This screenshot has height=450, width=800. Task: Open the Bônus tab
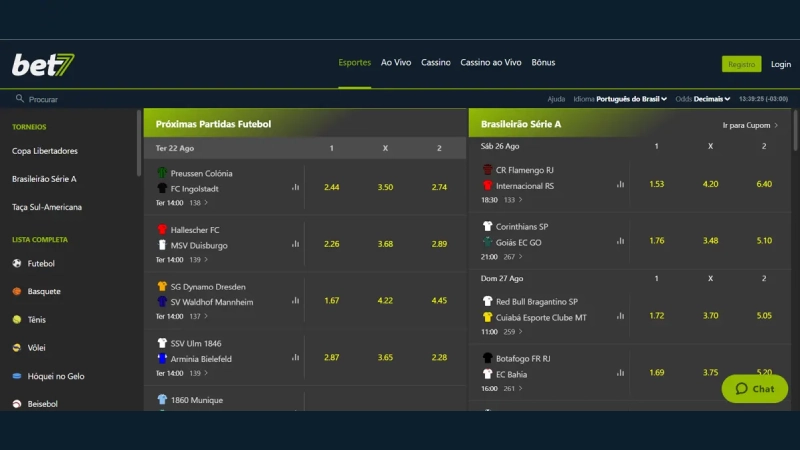(543, 62)
